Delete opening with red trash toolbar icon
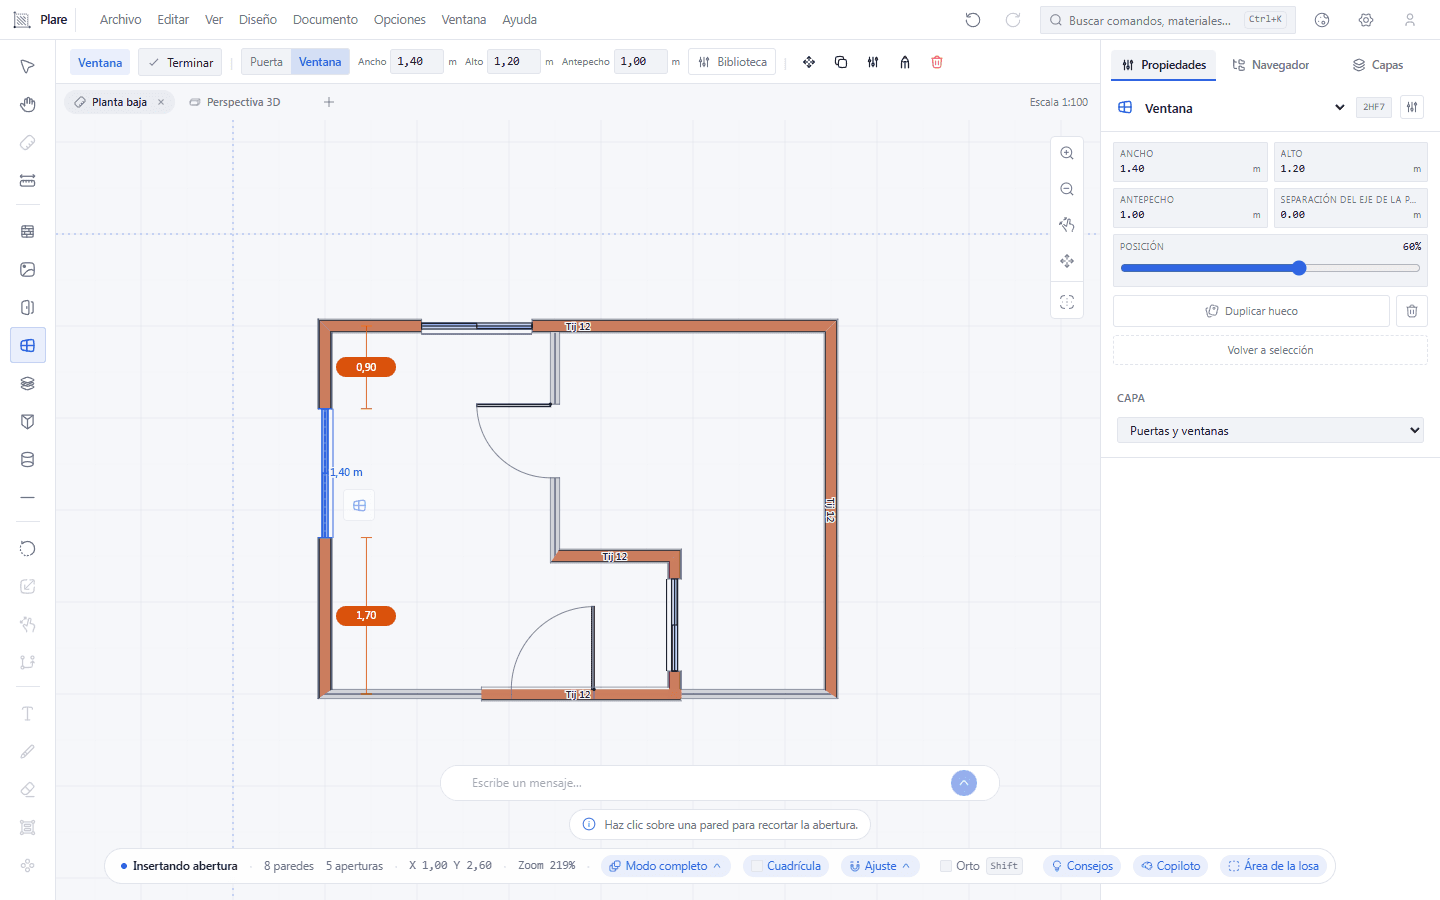This screenshot has width=1440, height=900. click(937, 62)
